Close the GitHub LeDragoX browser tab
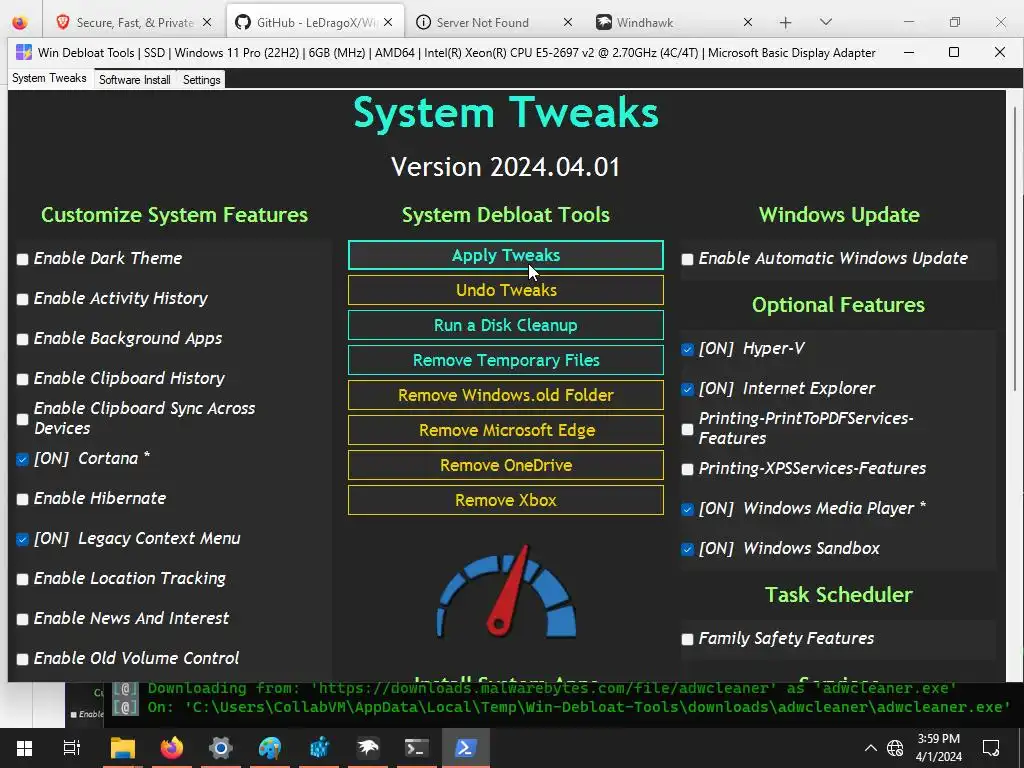The width and height of the screenshot is (1024, 768). coord(388,22)
